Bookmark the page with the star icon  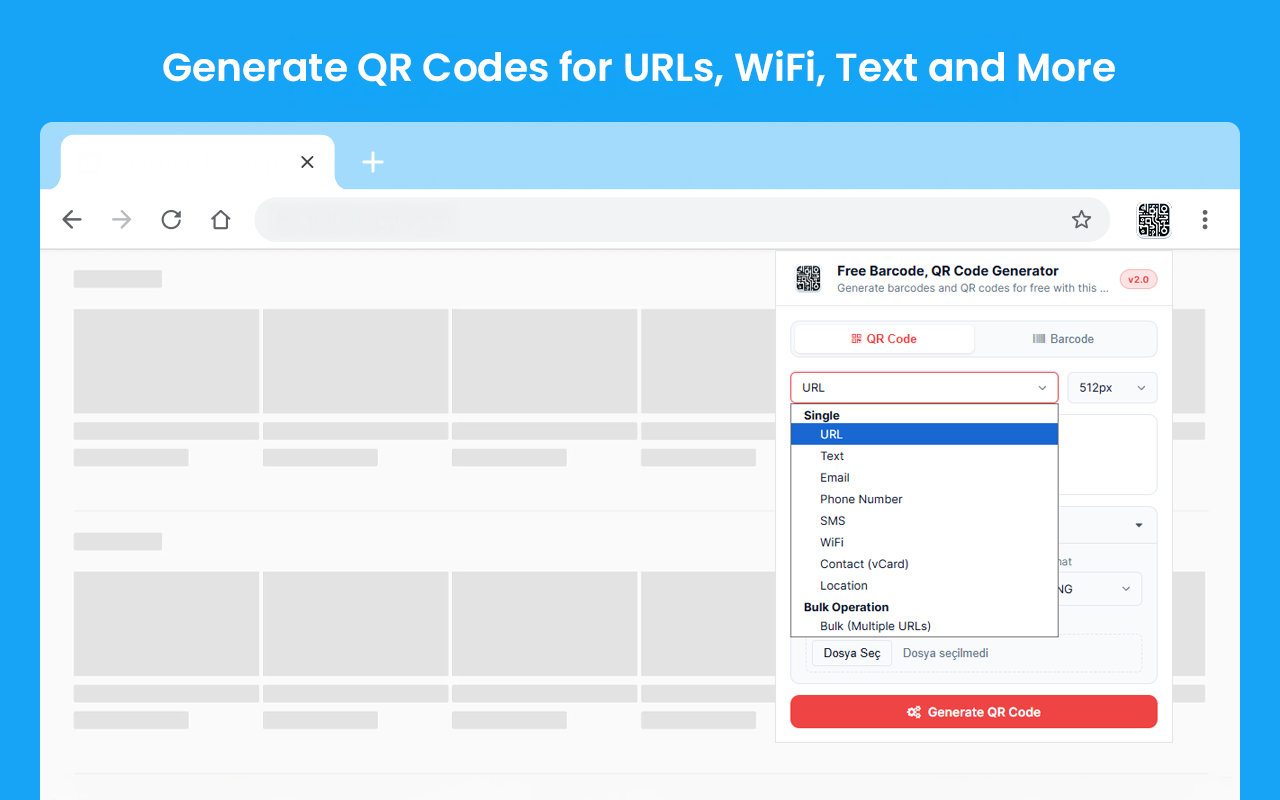[x=1082, y=218]
